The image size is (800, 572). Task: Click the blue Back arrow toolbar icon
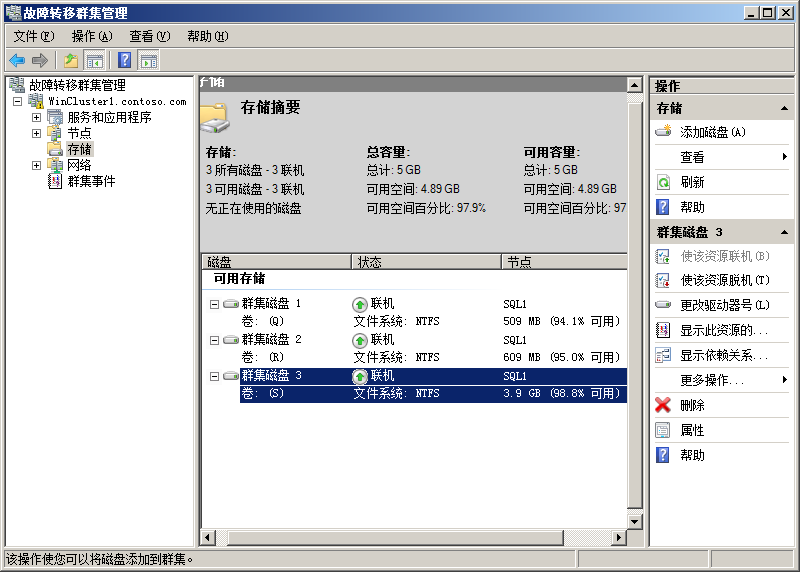(17, 61)
